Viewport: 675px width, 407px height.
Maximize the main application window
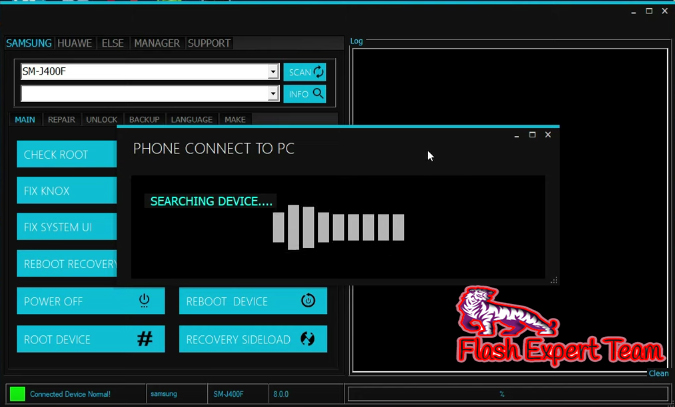coord(649,11)
